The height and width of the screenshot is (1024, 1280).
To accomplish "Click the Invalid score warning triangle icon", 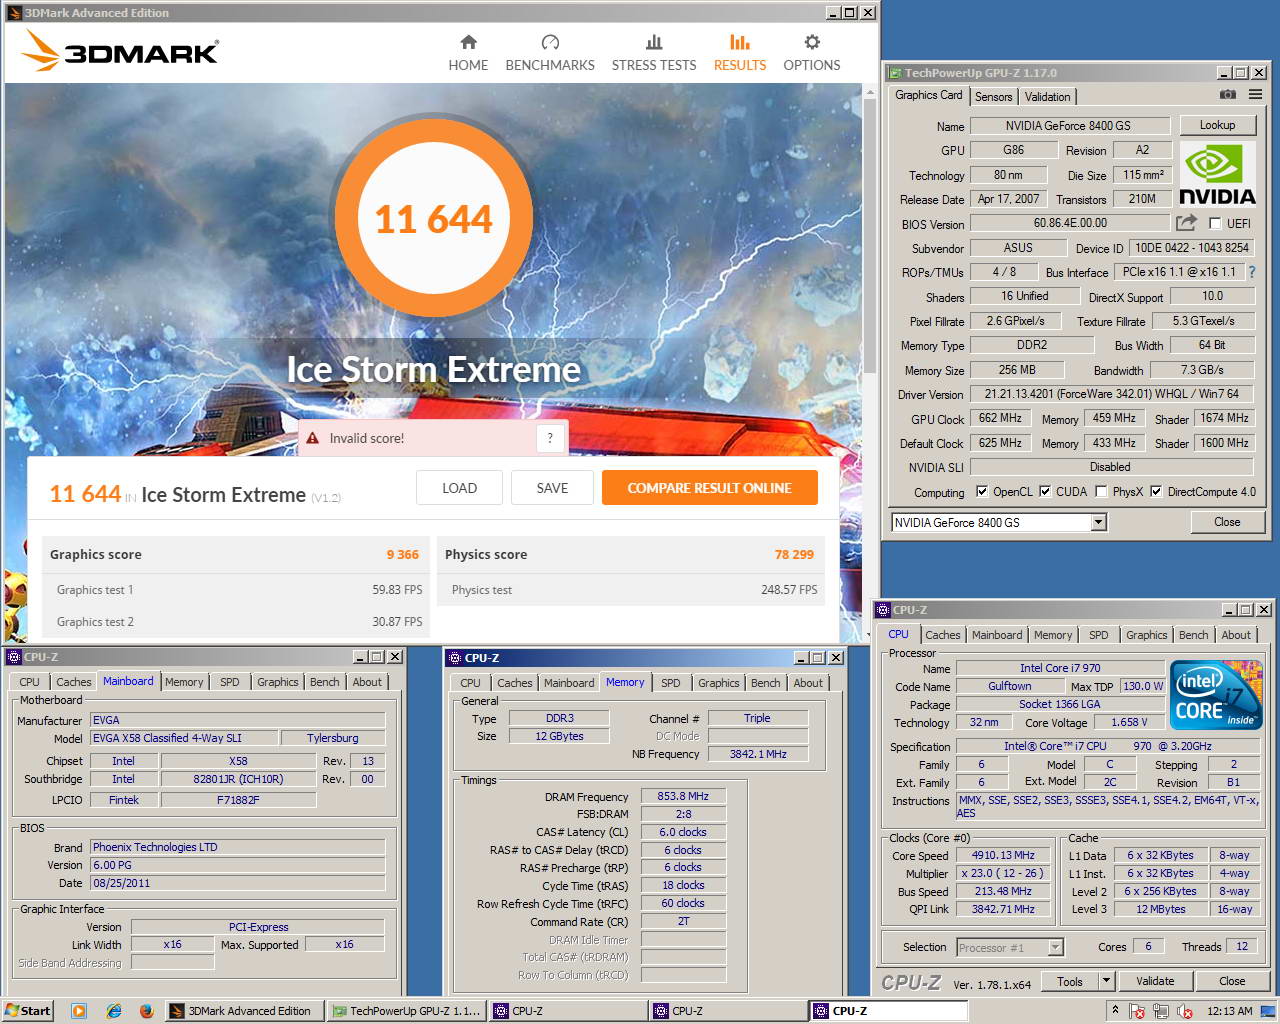I will (x=312, y=438).
